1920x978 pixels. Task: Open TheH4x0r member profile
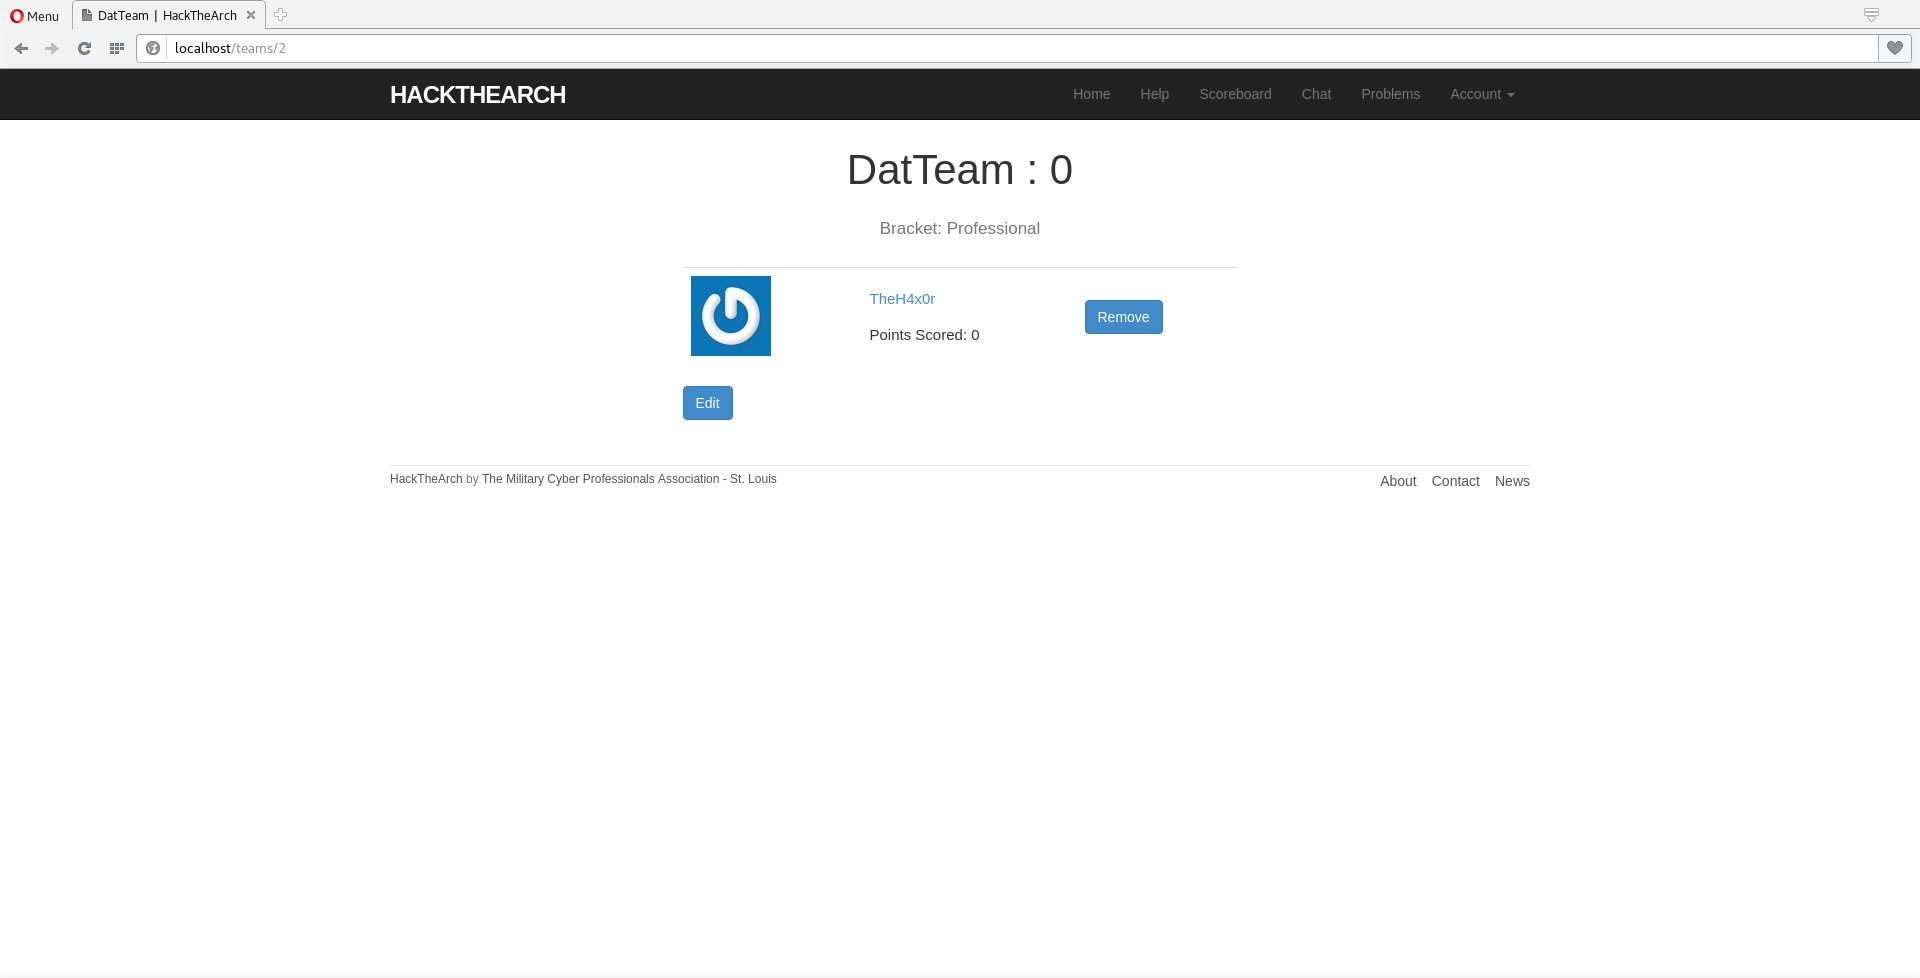(x=902, y=298)
